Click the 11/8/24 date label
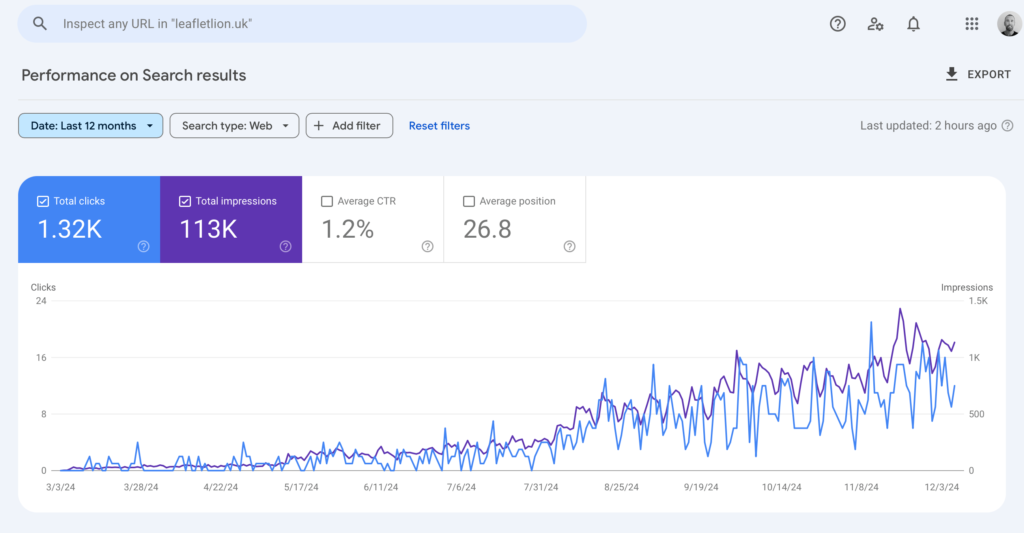This screenshot has width=1024, height=533. click(x=861, y=487)
